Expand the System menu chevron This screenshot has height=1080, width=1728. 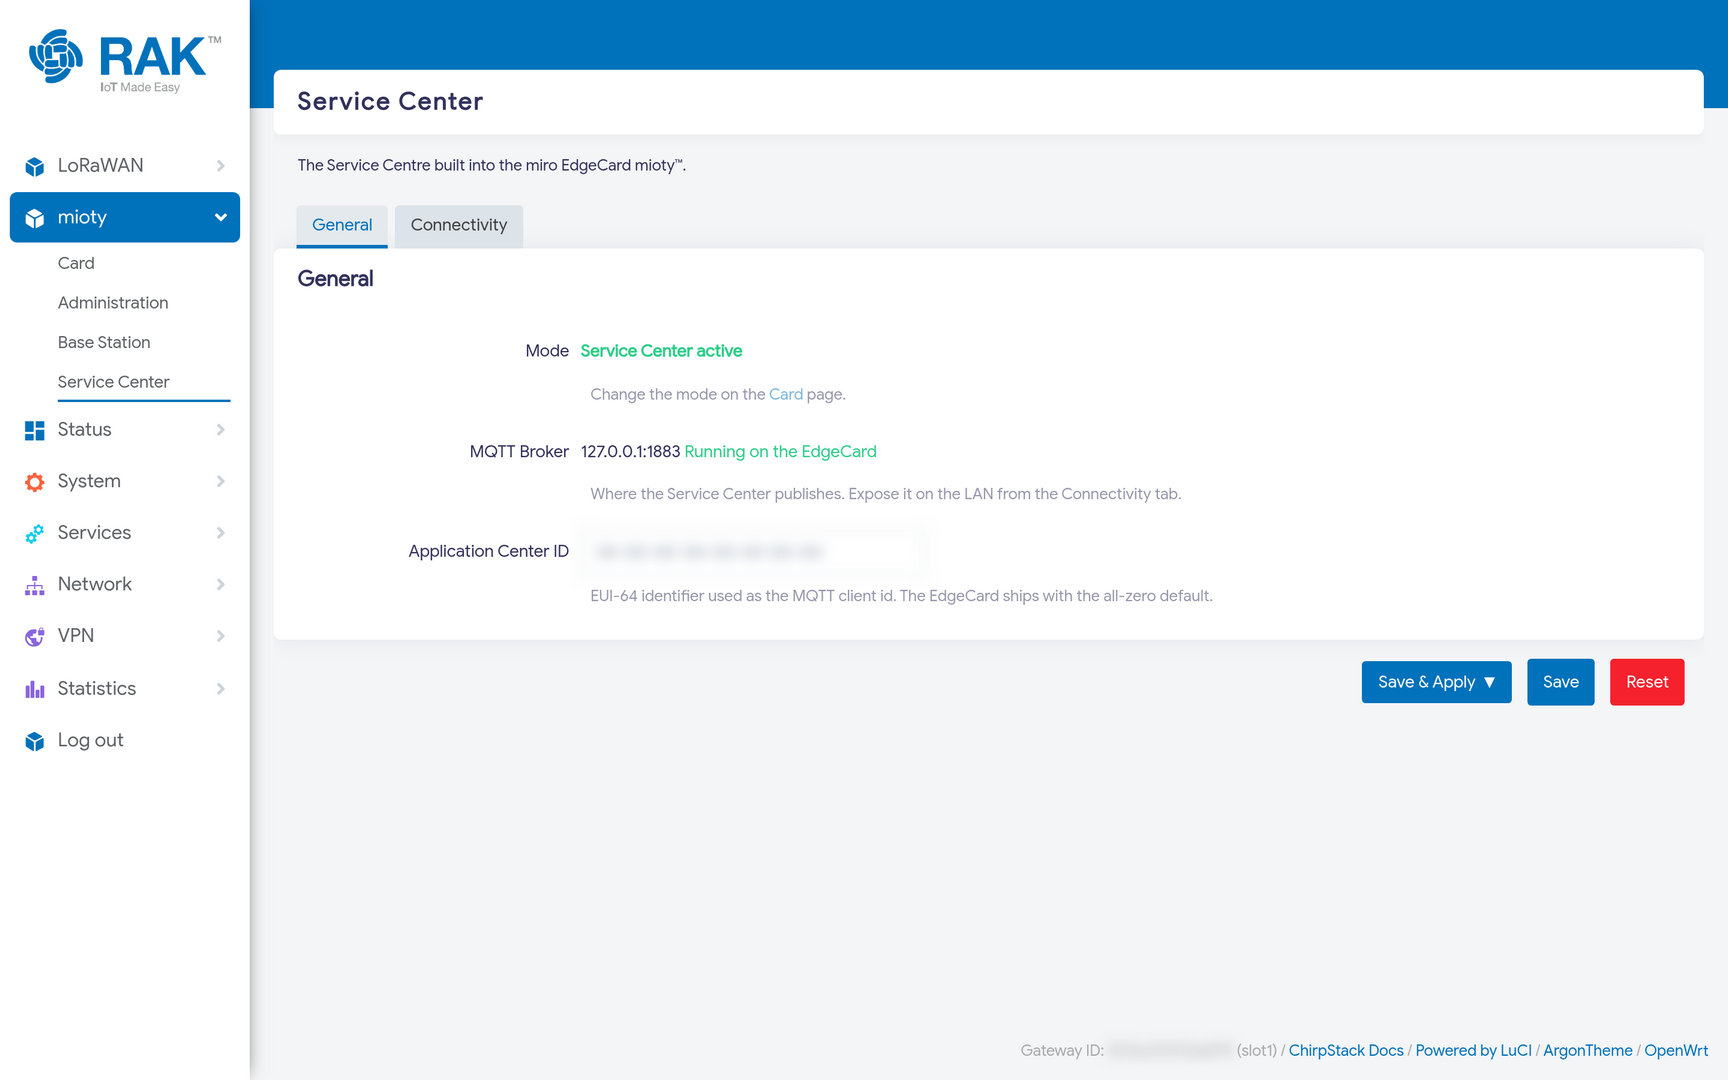click(220, 482)
